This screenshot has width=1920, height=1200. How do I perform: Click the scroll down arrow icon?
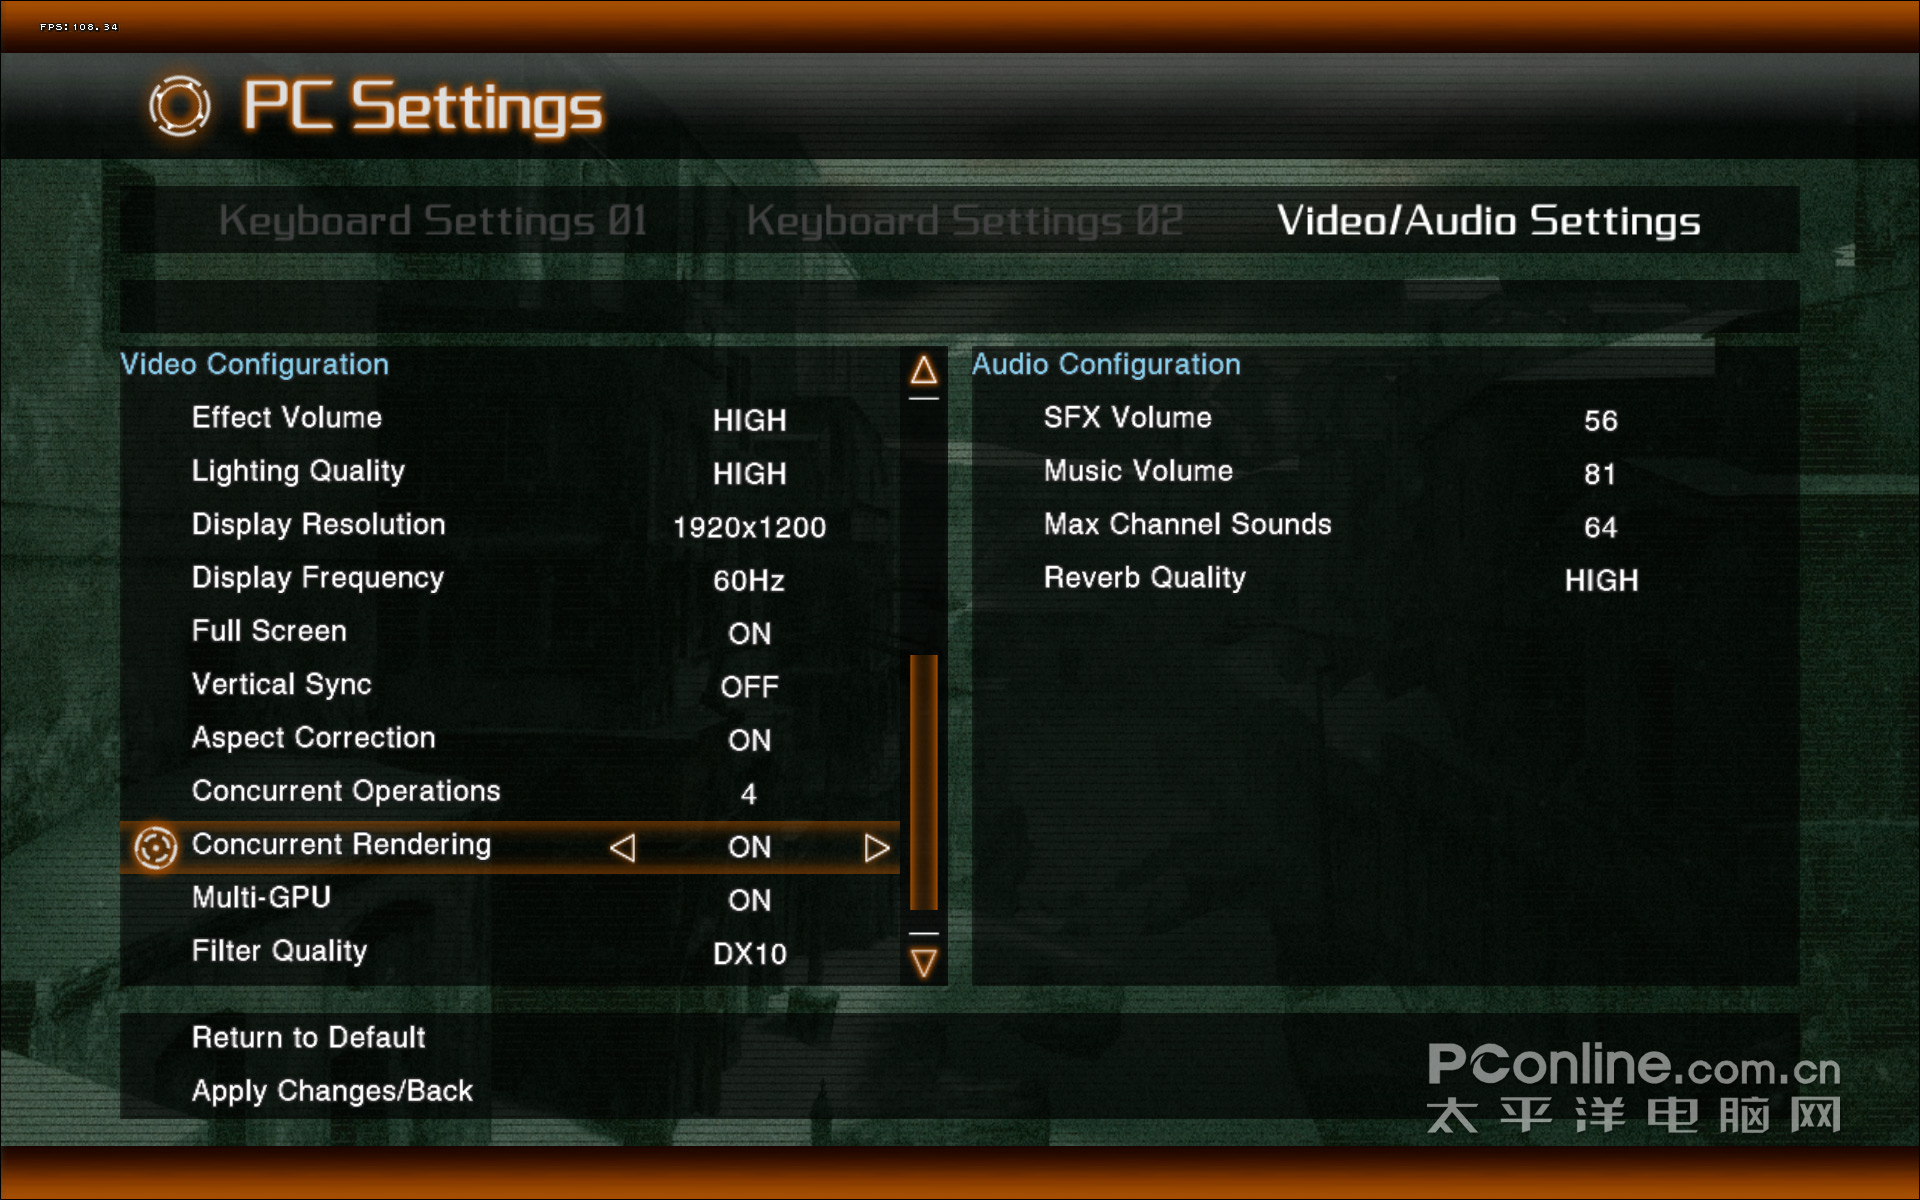pos(923,963)
